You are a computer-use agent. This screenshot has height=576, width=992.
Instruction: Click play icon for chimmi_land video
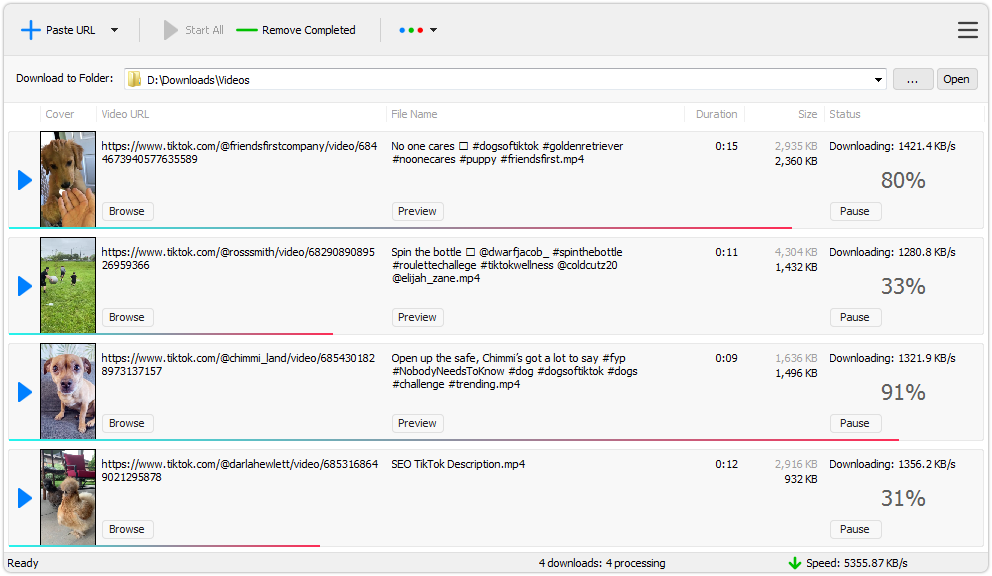click(25, 392)
